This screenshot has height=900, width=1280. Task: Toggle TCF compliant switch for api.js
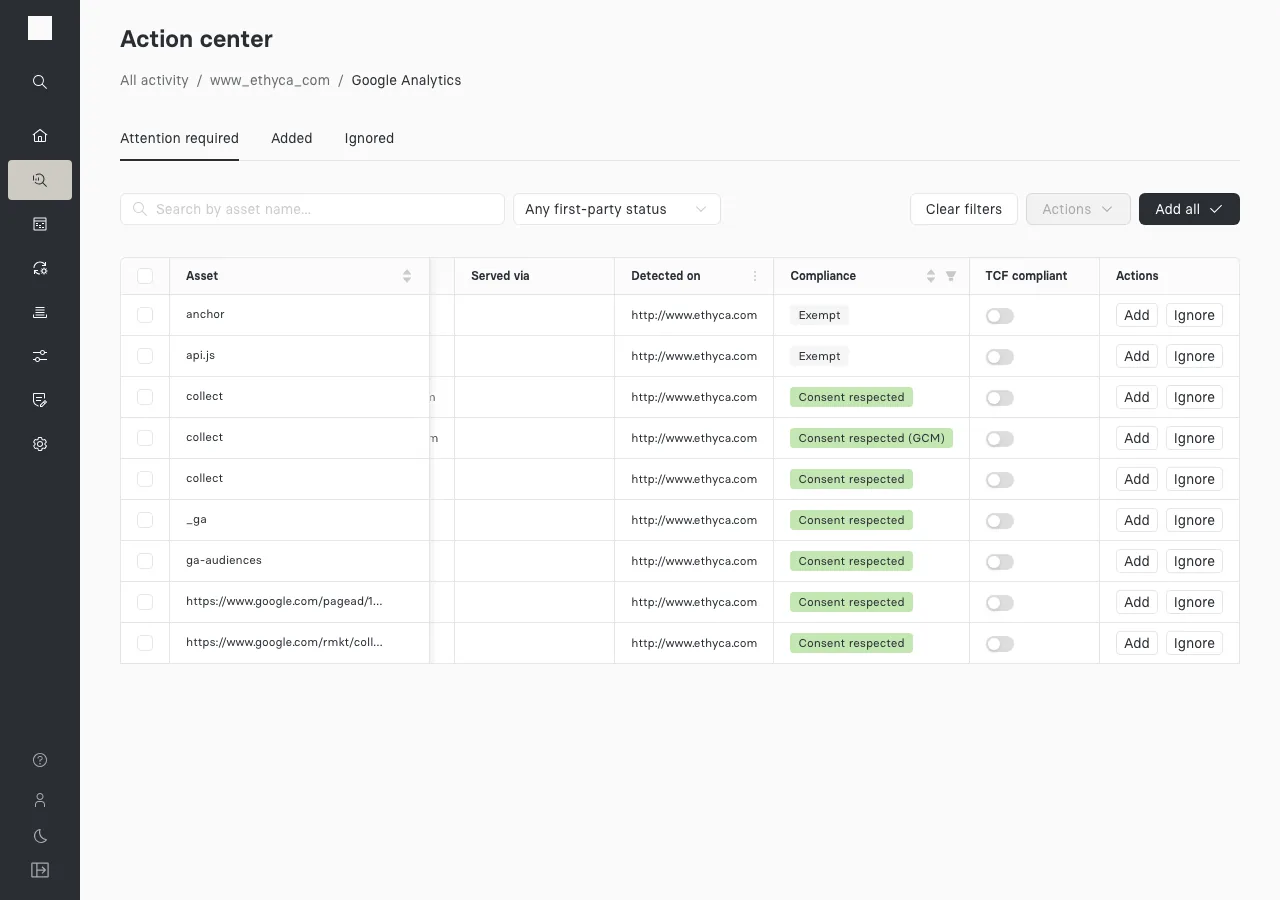[1000, 357]
